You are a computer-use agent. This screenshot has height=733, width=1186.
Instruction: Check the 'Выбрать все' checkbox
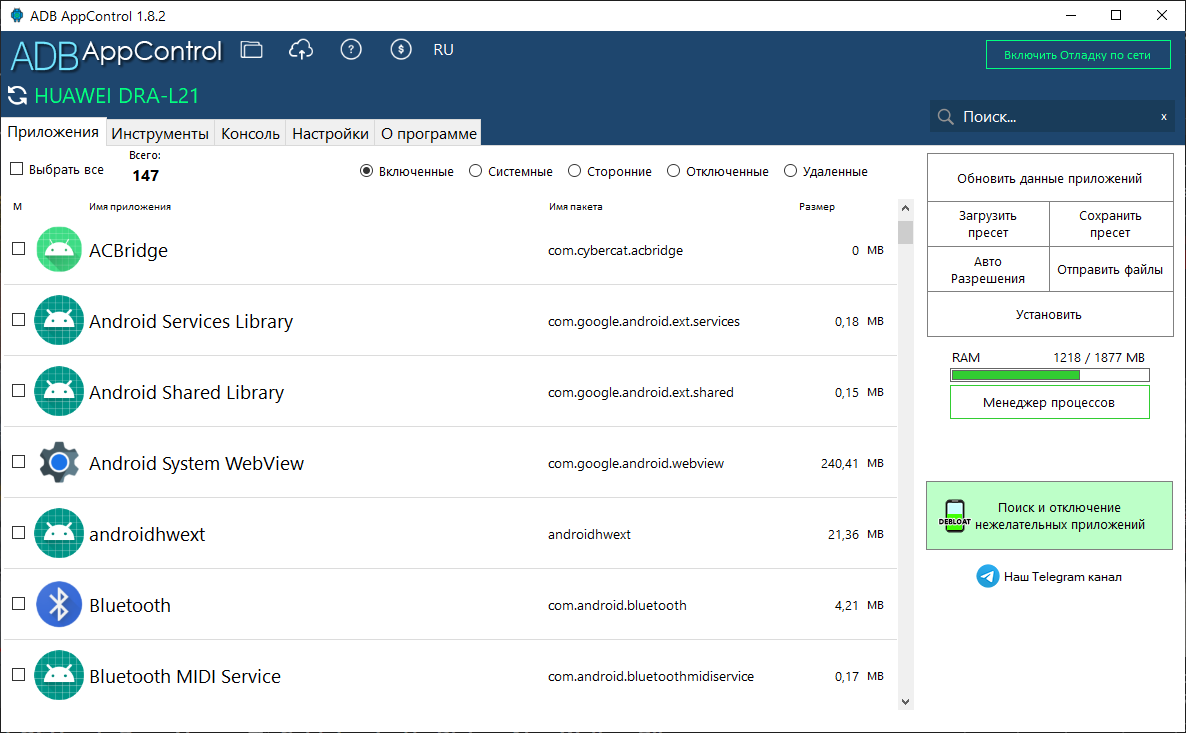click(17, 169)
